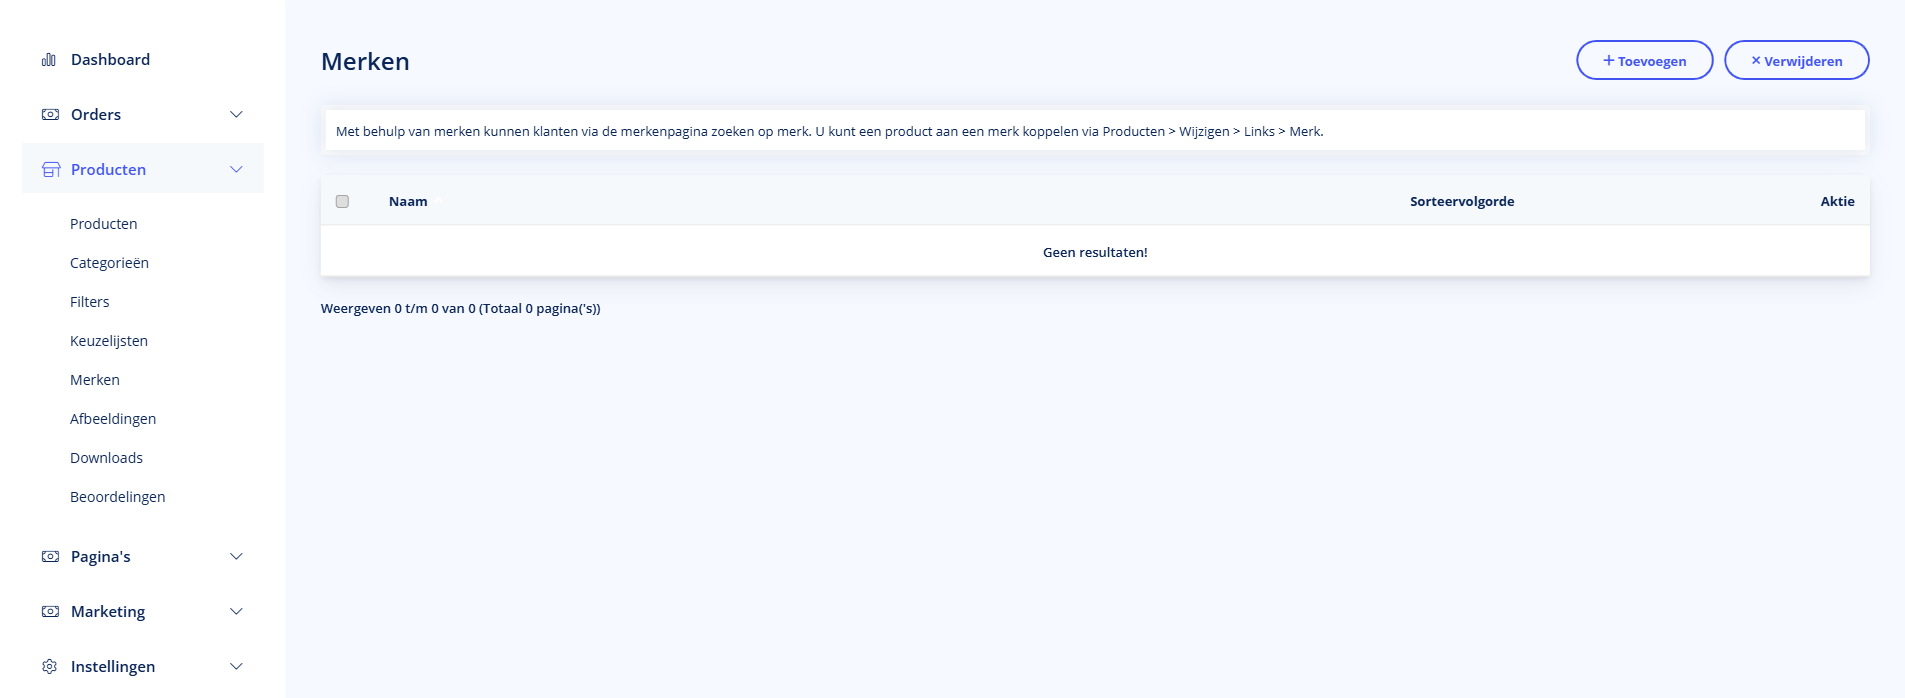Screen dimensions: 1905x698
Task: Toggle the select-all checkbox in table header
Action: pos(342,202)
